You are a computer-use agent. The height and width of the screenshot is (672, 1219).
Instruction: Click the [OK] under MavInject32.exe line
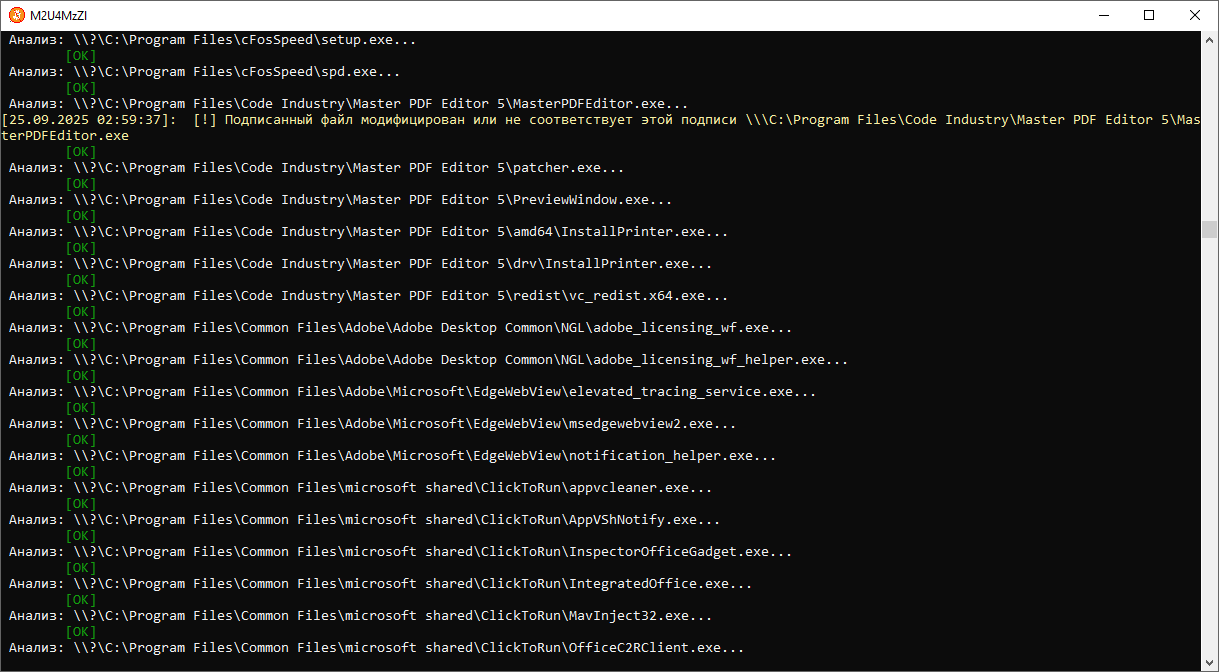pyautogui.click(x=81, y=632)
